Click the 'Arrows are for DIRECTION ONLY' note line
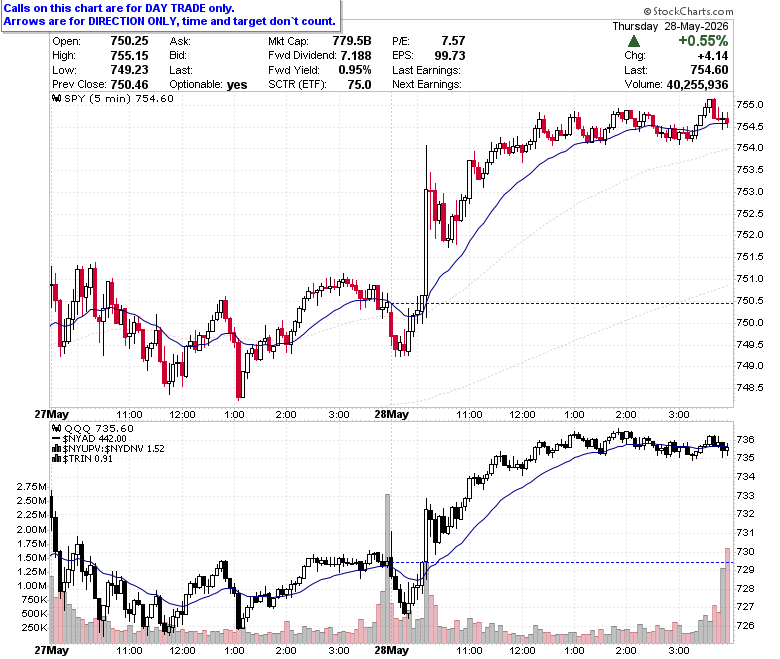780x659 pixels. coord(170,21)
